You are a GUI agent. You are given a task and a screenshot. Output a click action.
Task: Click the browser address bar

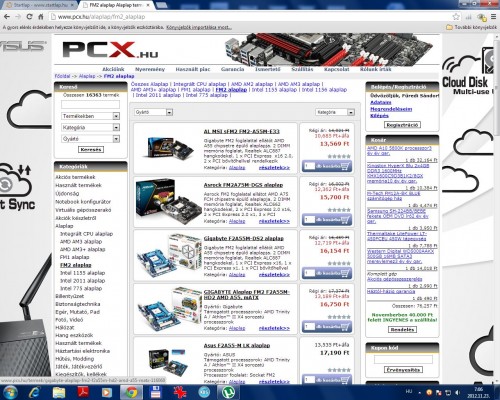[x=250, y=16]
